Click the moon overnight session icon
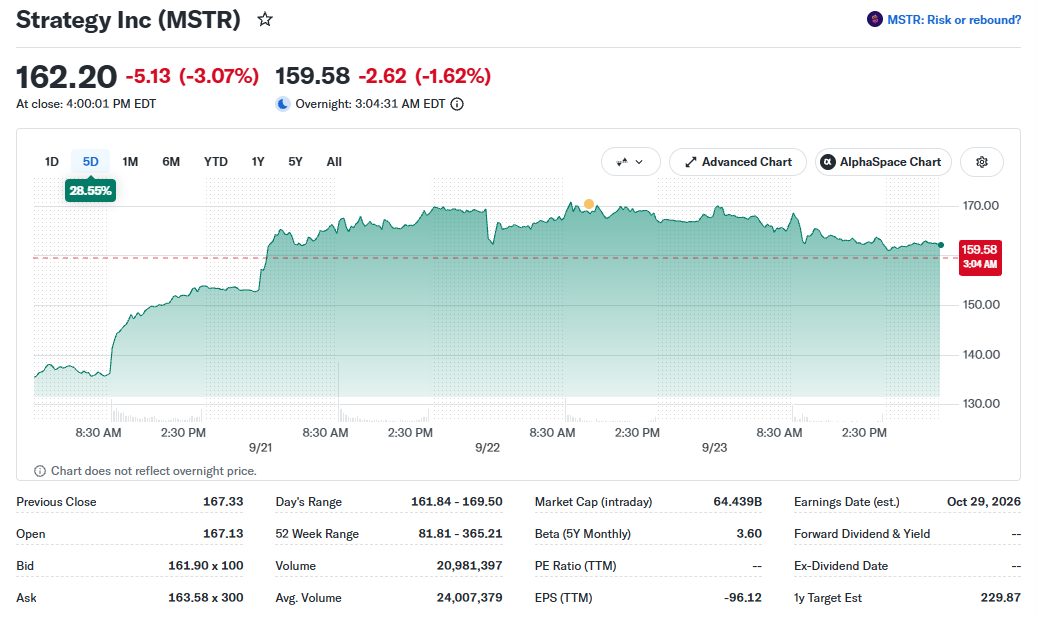Screen dimensions: 1038x618 [x=283, y=104]
